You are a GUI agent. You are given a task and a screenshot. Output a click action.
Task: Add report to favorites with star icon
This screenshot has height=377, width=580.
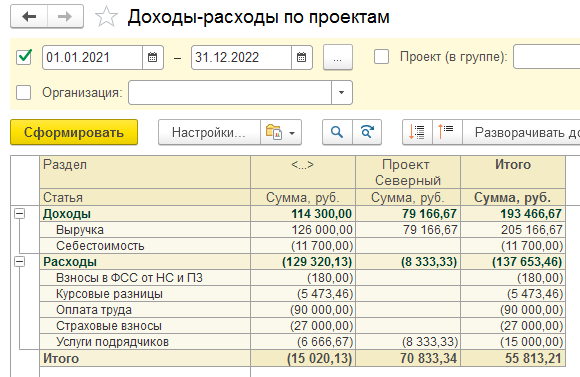[x=106, y=17]
